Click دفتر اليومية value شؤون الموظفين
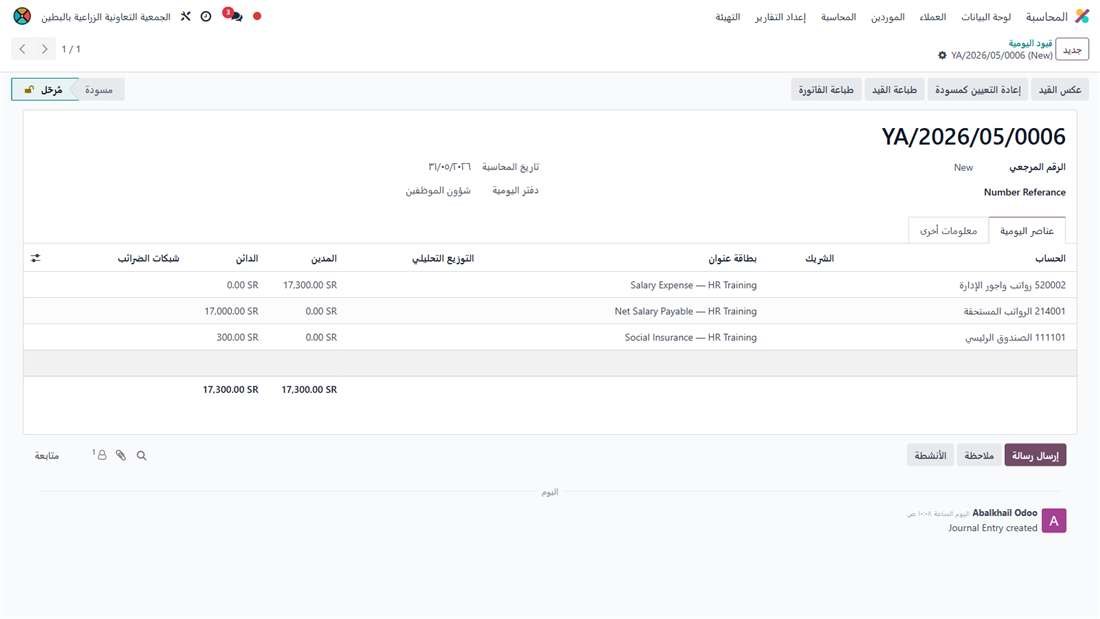This screenshot has height=619, width=1100. 438,191
